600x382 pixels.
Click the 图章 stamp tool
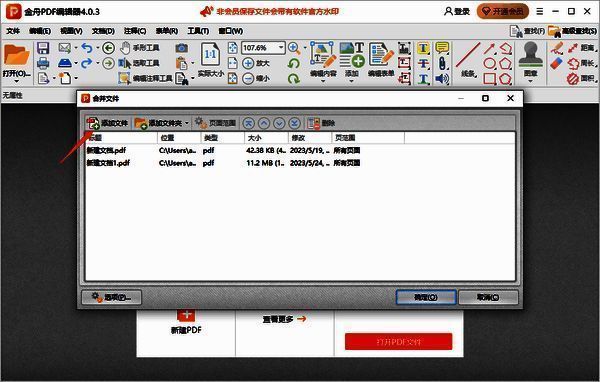530,60
